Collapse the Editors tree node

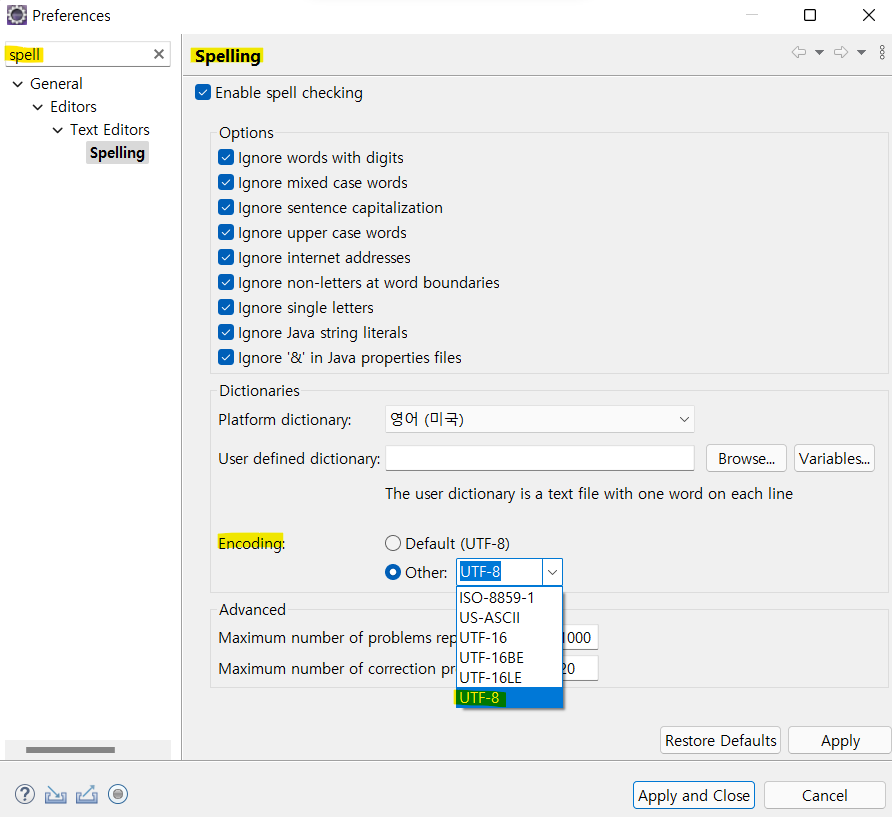[x=38, y=107]
